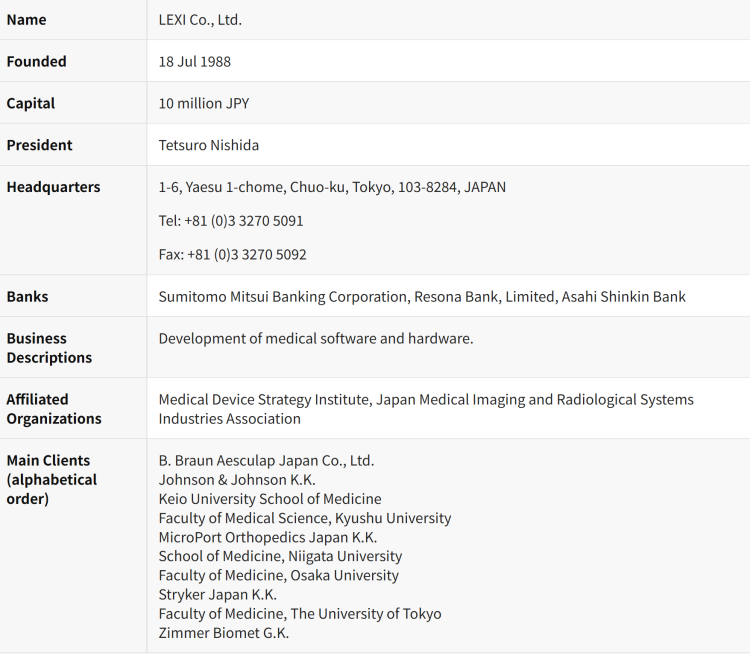
Task: Click the banks list starting 'Sumitomo Mitsui Banking Corporation'
Action: click(422, 296)
